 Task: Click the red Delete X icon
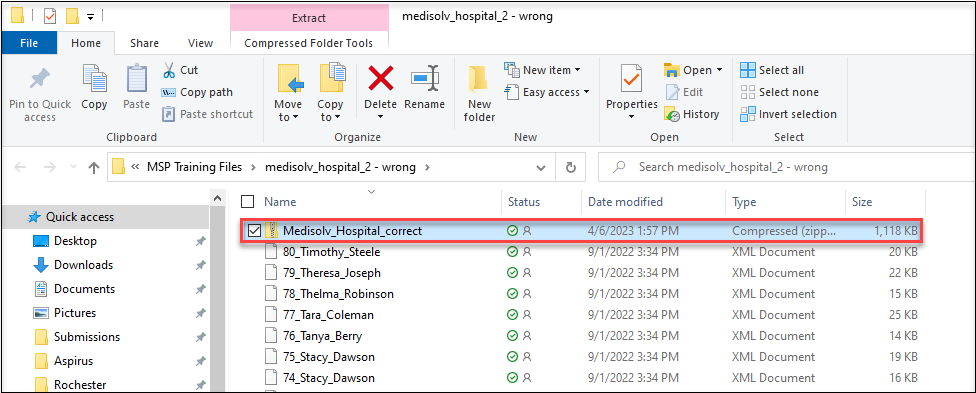(x=381, y=78)
